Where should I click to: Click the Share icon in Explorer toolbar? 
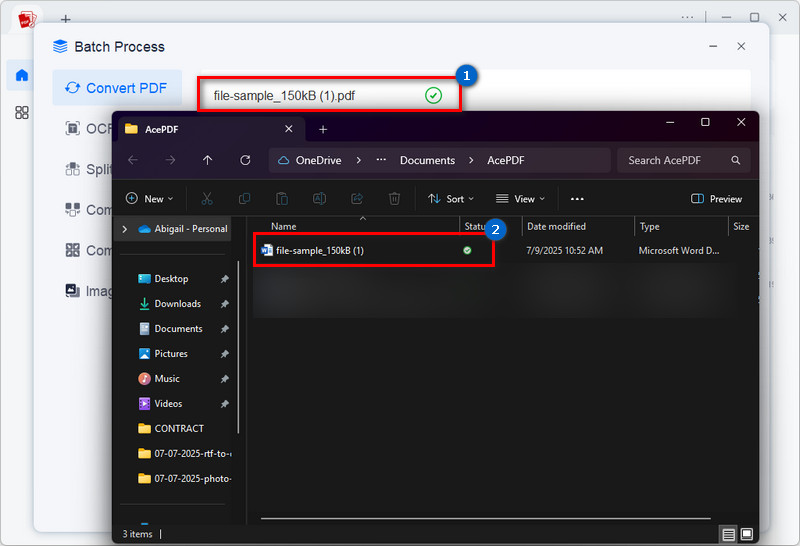click(357, 198)
